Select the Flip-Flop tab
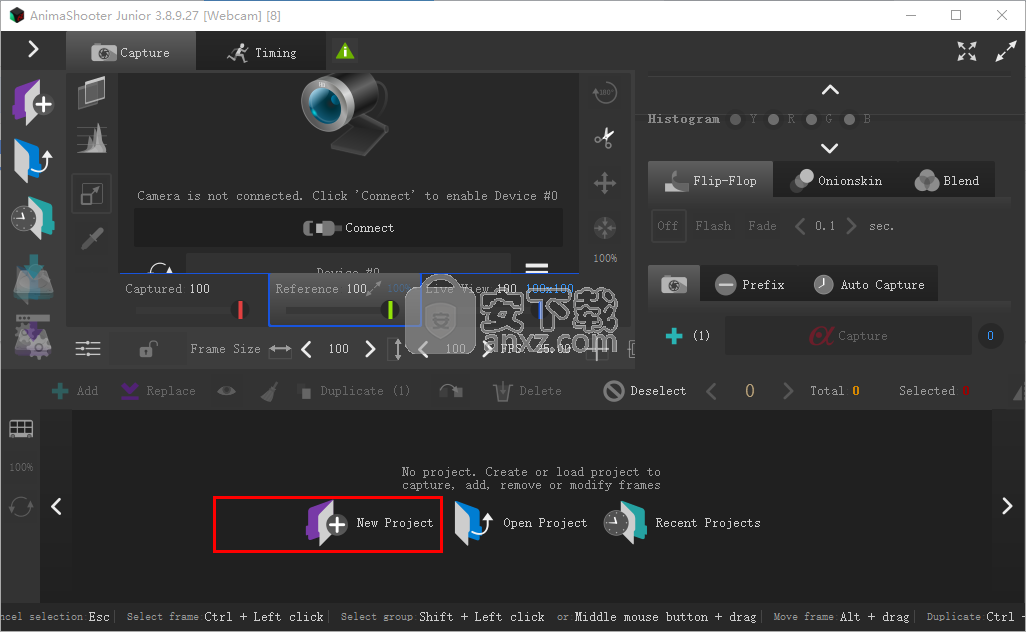 (711, 181)
